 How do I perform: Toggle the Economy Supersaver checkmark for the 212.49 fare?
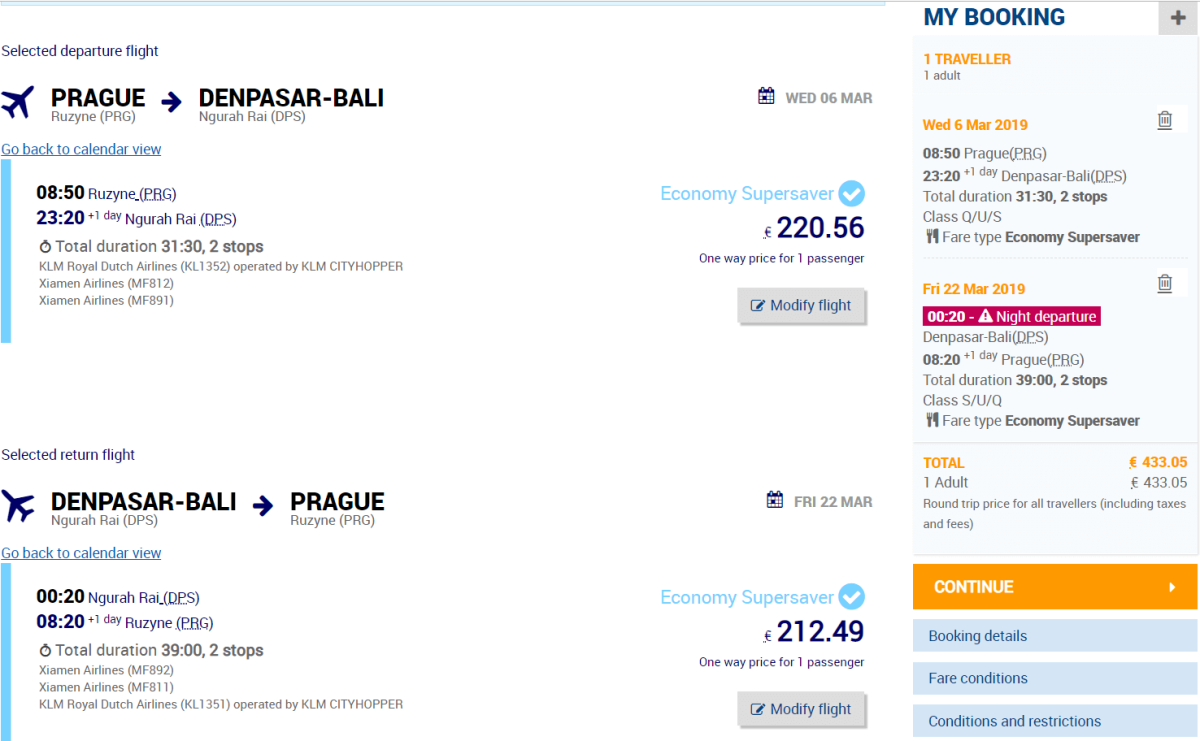(x=851, y=597)
